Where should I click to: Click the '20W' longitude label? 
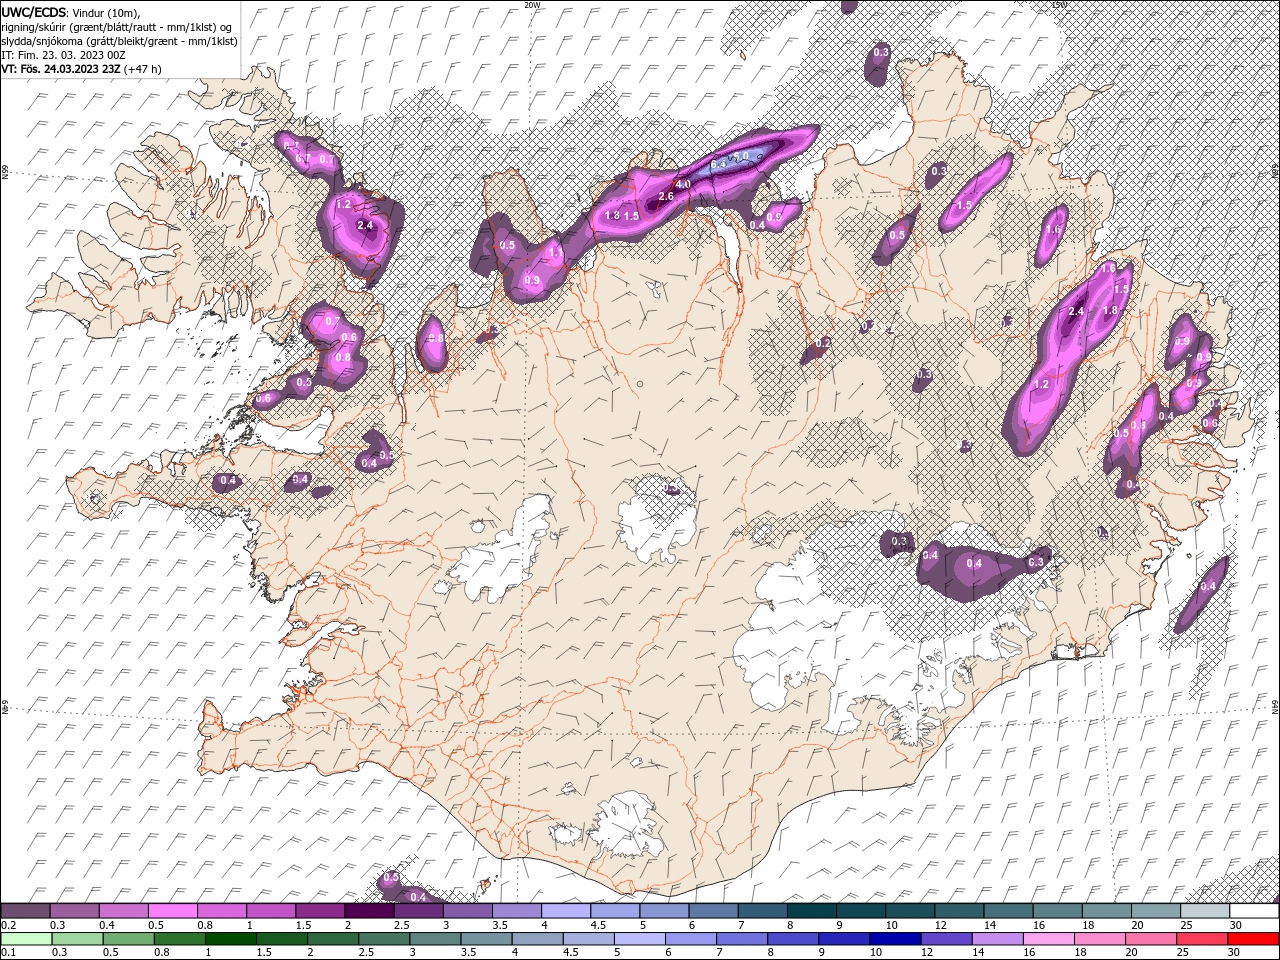pyautogui.click(x=533, y=5)
